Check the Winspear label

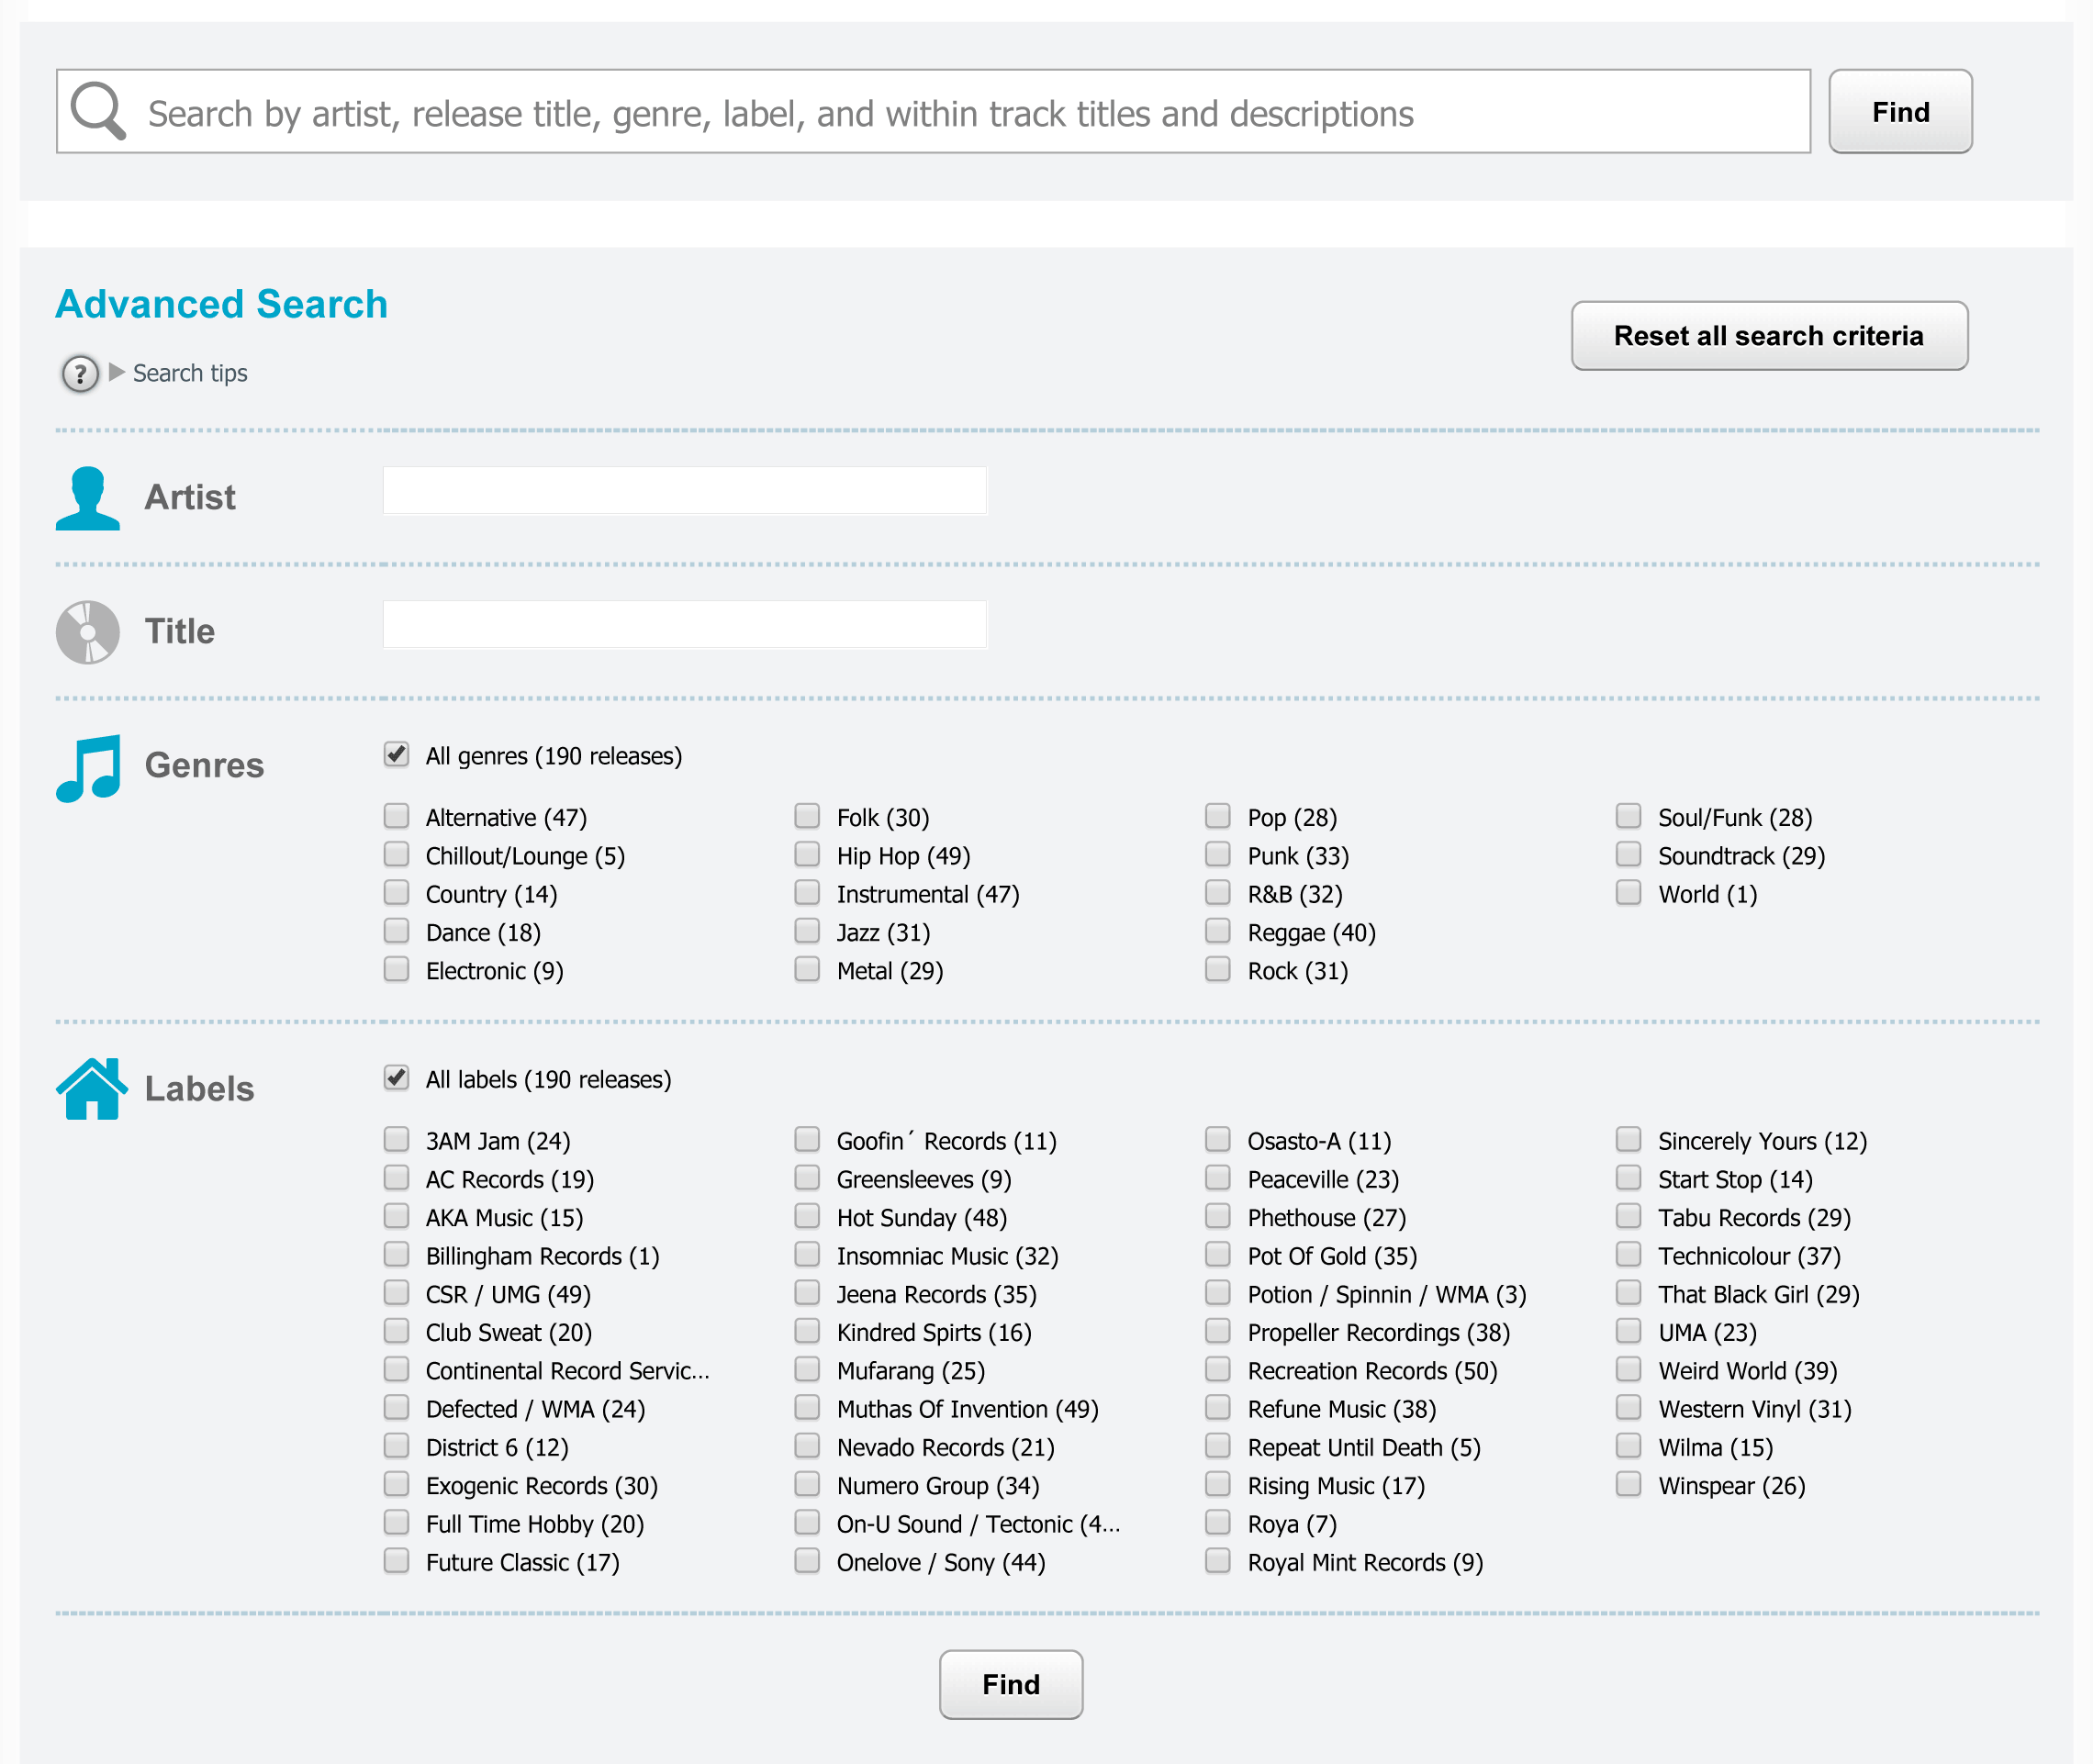(x=1628, y=1484)
